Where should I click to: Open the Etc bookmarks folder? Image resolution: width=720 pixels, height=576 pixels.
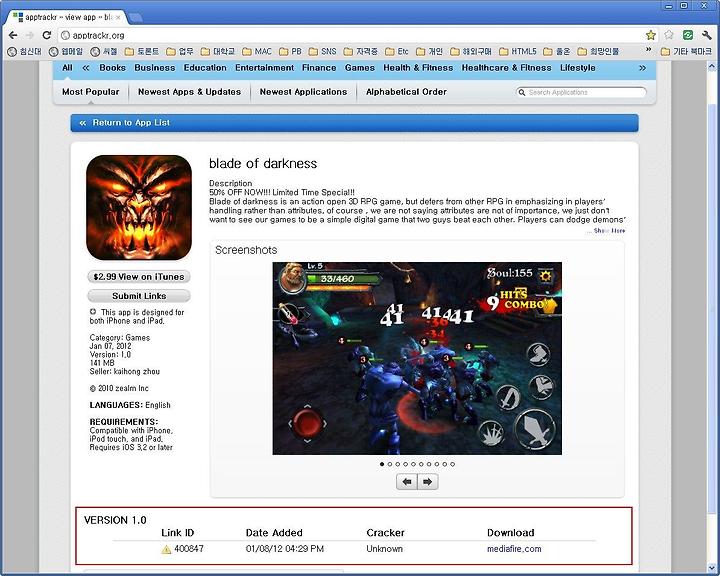click(397, 51)
